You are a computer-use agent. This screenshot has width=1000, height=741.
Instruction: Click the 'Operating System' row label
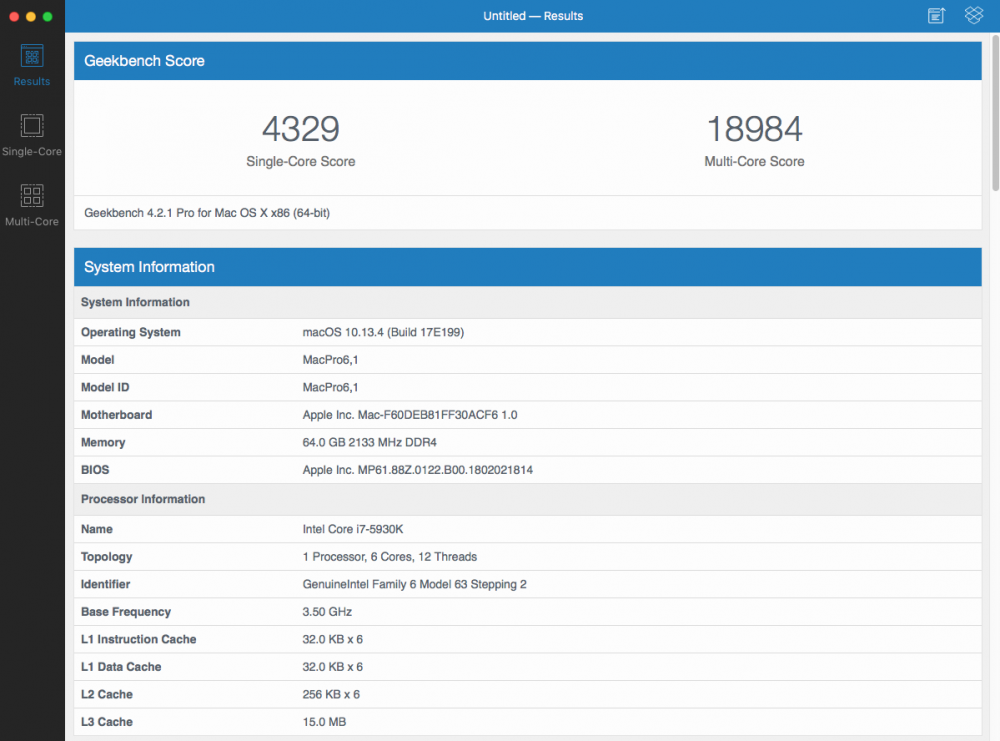tap(131, 332)
